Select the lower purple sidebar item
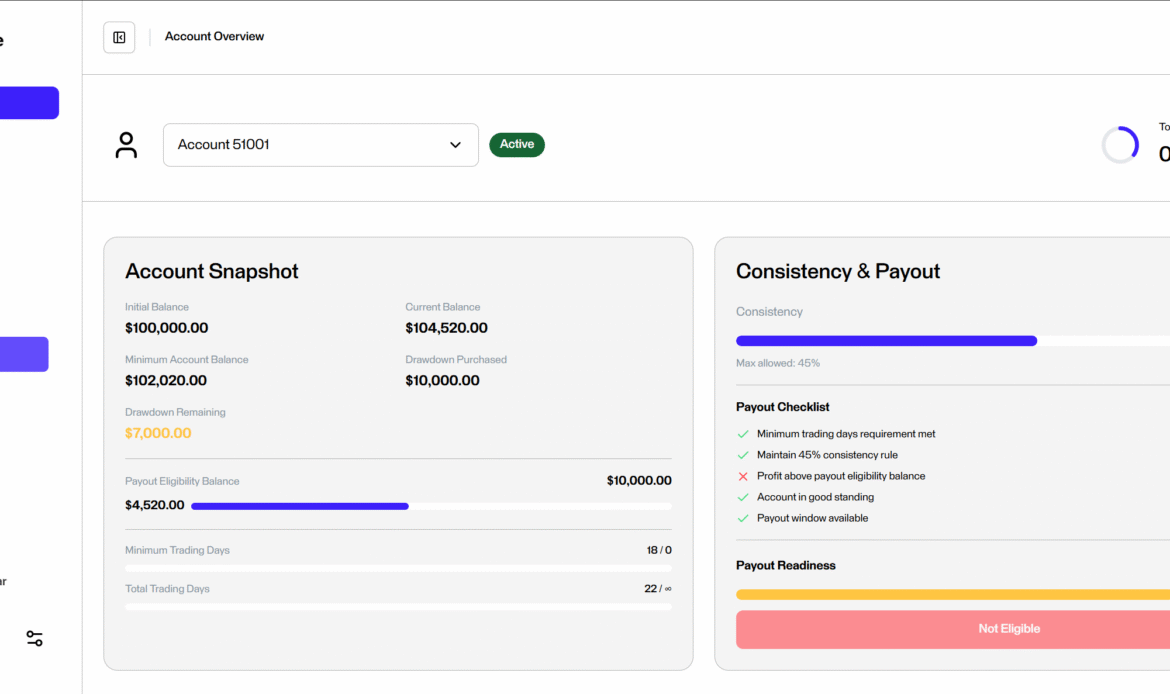The width and height of the screenshot is (1170, 694). point(24,354)
